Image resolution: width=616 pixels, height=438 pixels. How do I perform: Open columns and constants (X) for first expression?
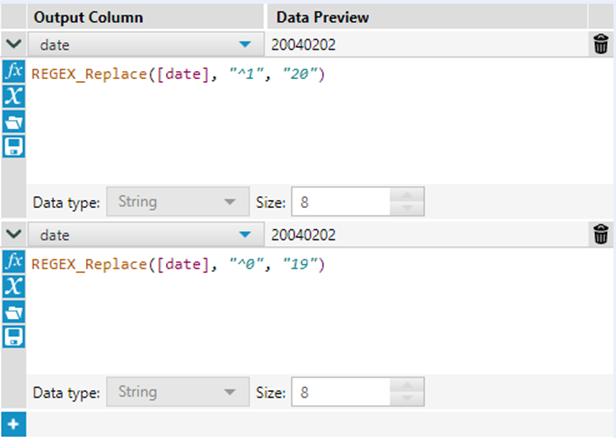click(14, 97)
